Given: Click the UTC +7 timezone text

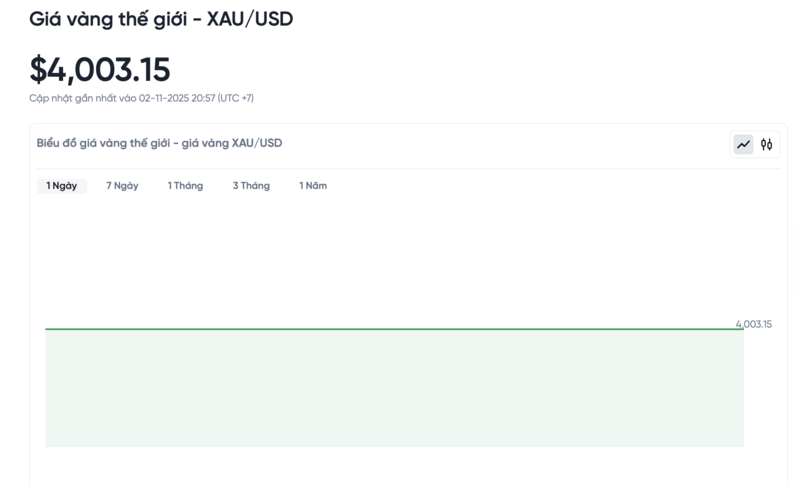Looking at the screenshot, I should [236, 98].
